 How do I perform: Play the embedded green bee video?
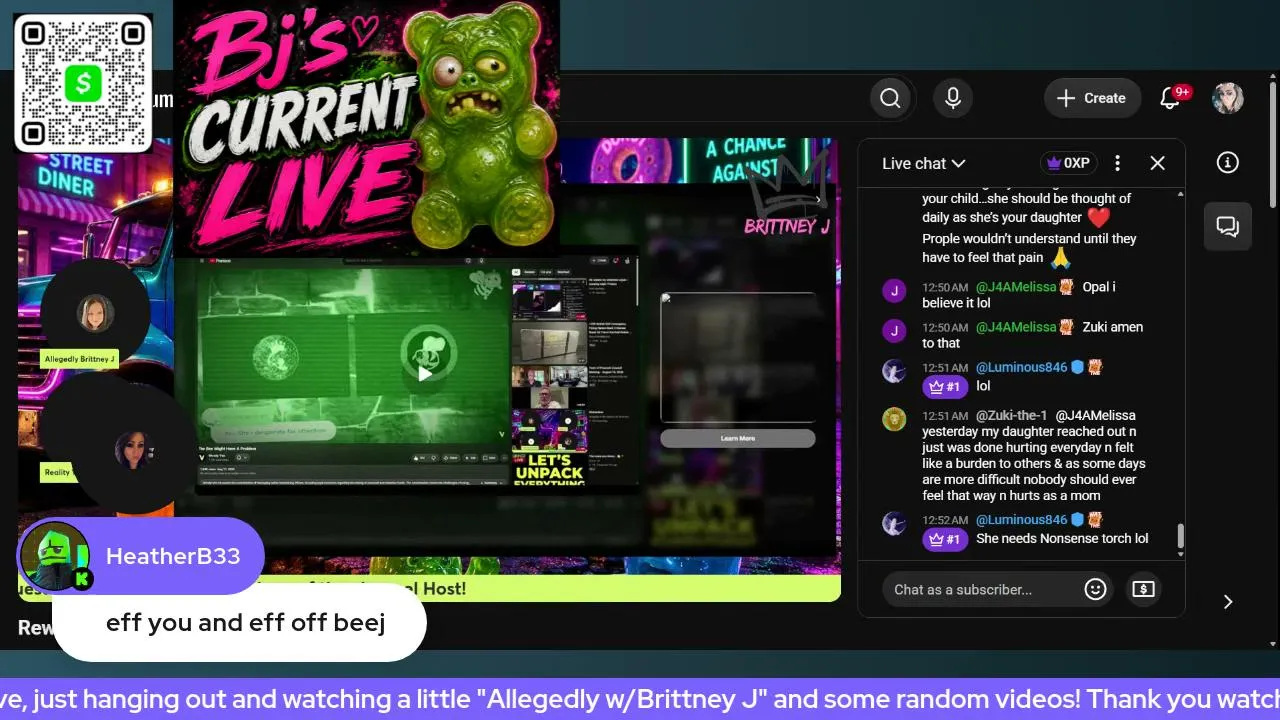[x=425, y=374]
